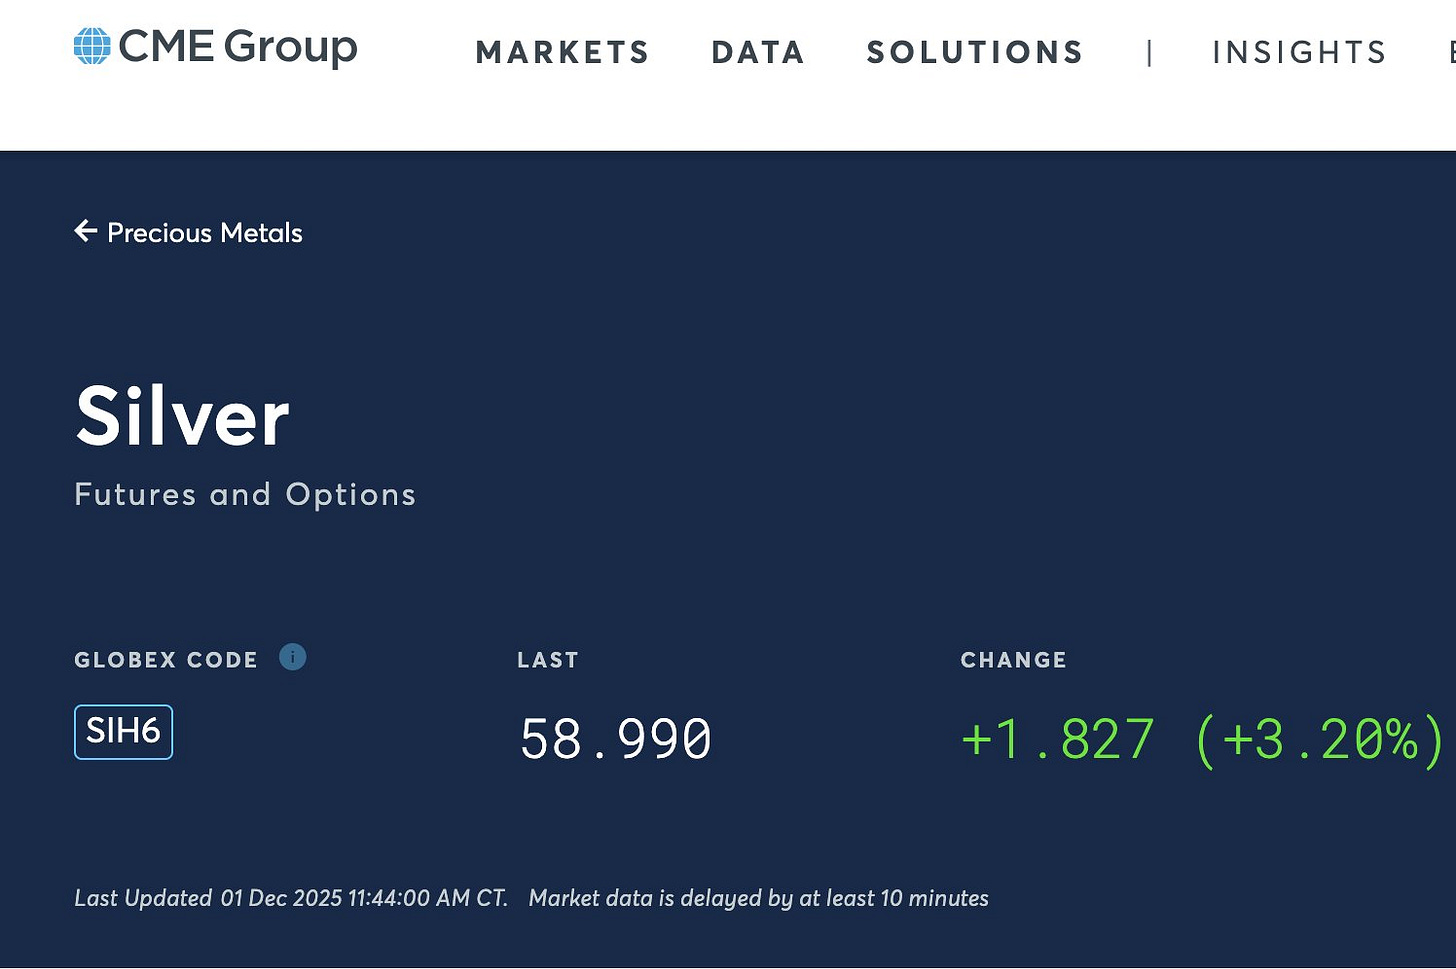1456x969 pixels.
Task: Select the SIH6 contract code button
Action: 123,731
